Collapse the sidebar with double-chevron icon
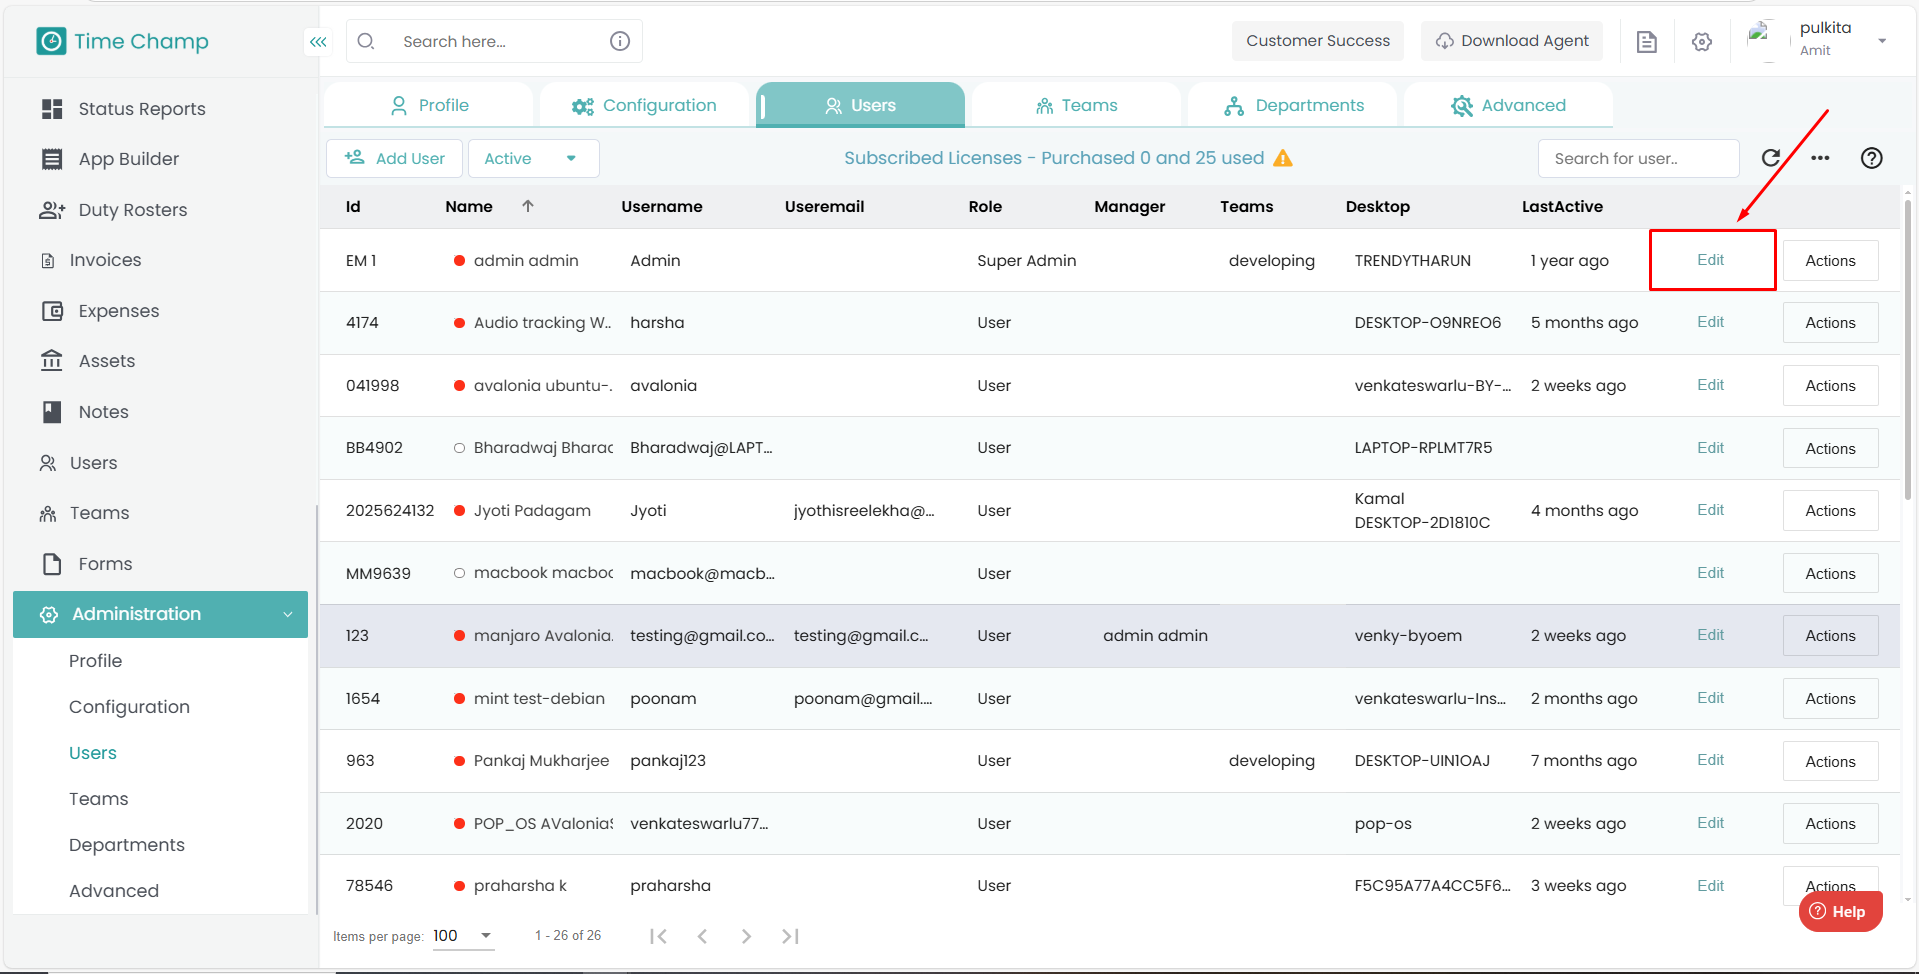The width and height of the screenshot is (1919, 974). click(x=318, y=42)
